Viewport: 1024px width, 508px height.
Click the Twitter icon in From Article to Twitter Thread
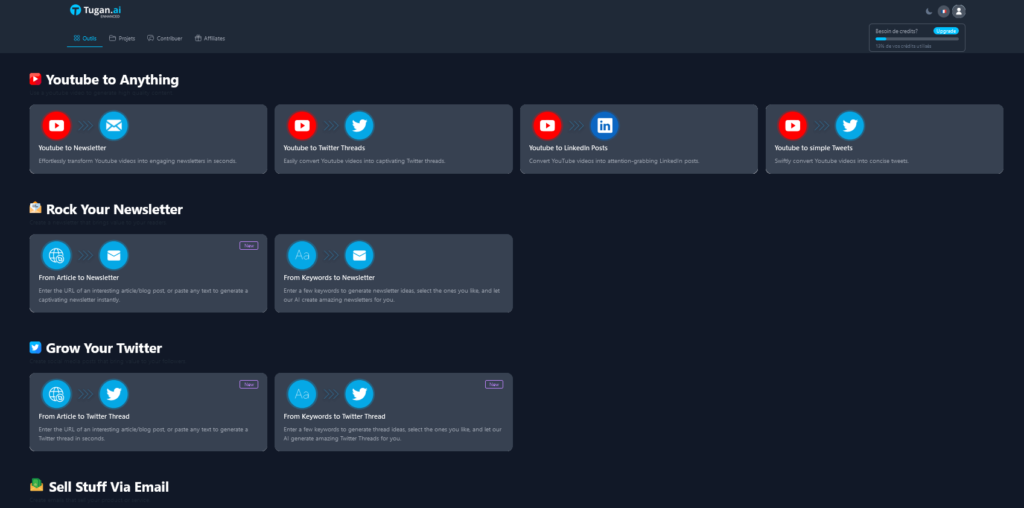click(114, 394)
